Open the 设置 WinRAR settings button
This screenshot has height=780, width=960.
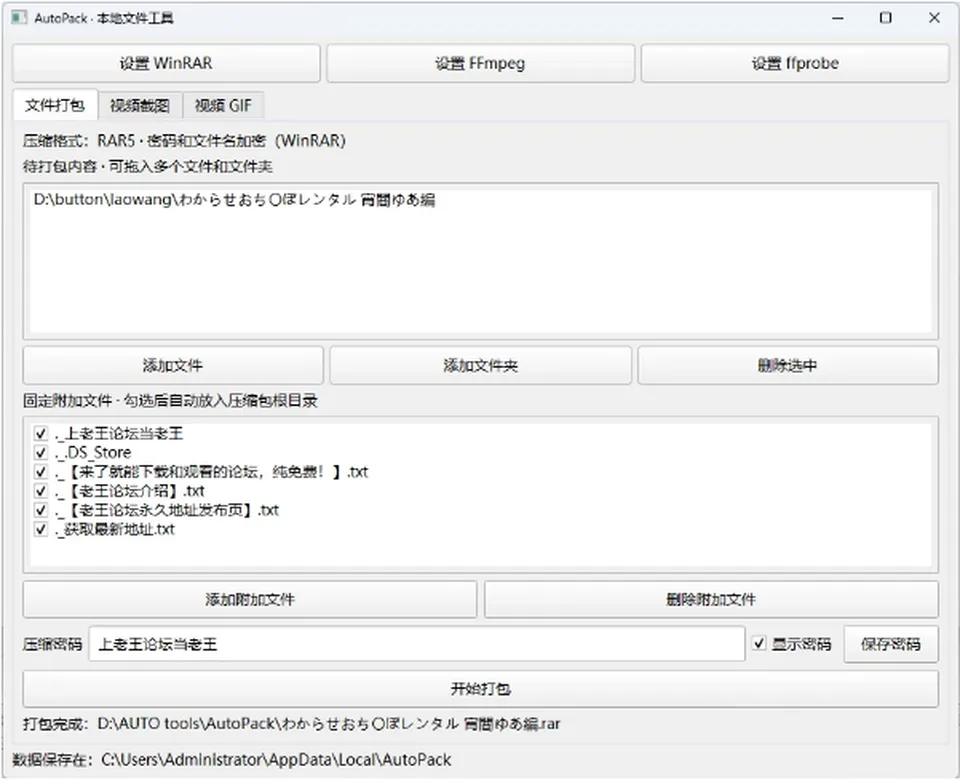(x=166, y=63)
